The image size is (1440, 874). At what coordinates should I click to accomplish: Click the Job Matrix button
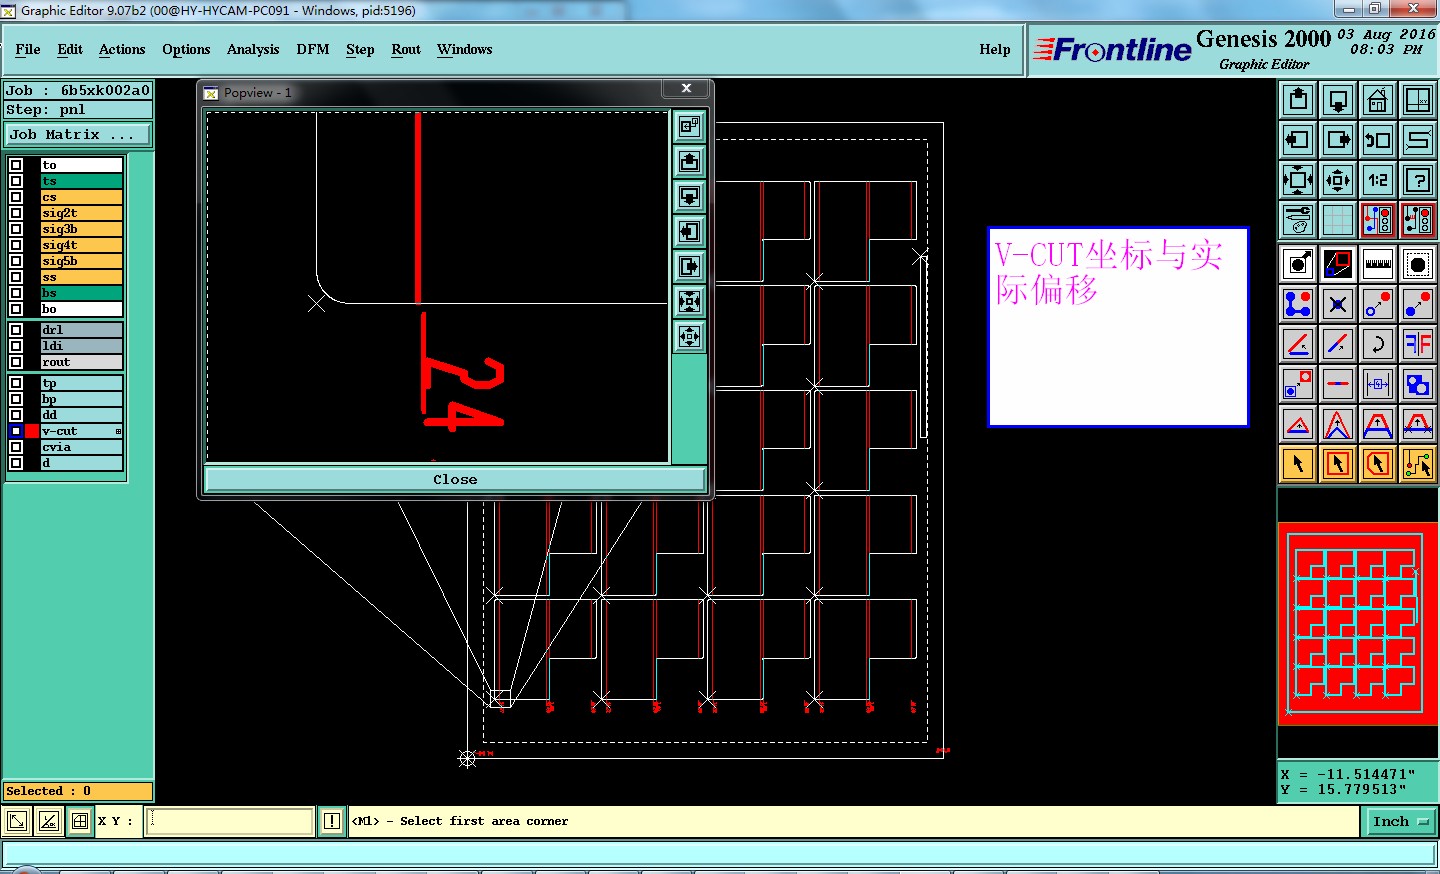pos(78,134)
